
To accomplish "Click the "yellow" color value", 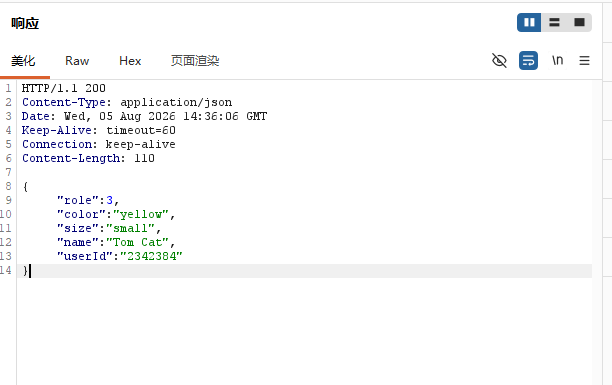I will (x=141, y=214).
